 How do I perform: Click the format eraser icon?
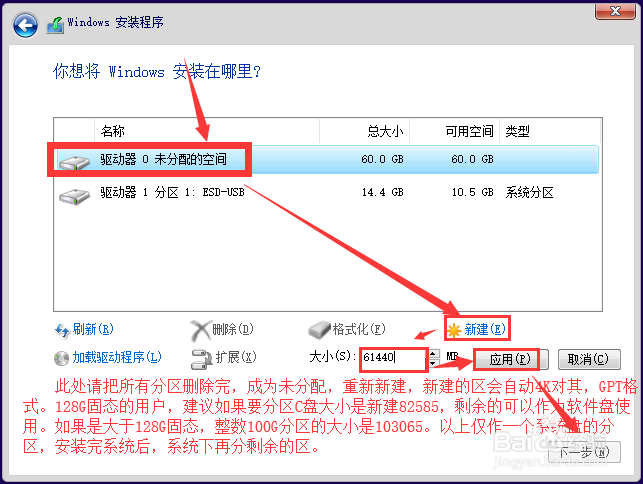pyautogui.click(x=319, y=330)
